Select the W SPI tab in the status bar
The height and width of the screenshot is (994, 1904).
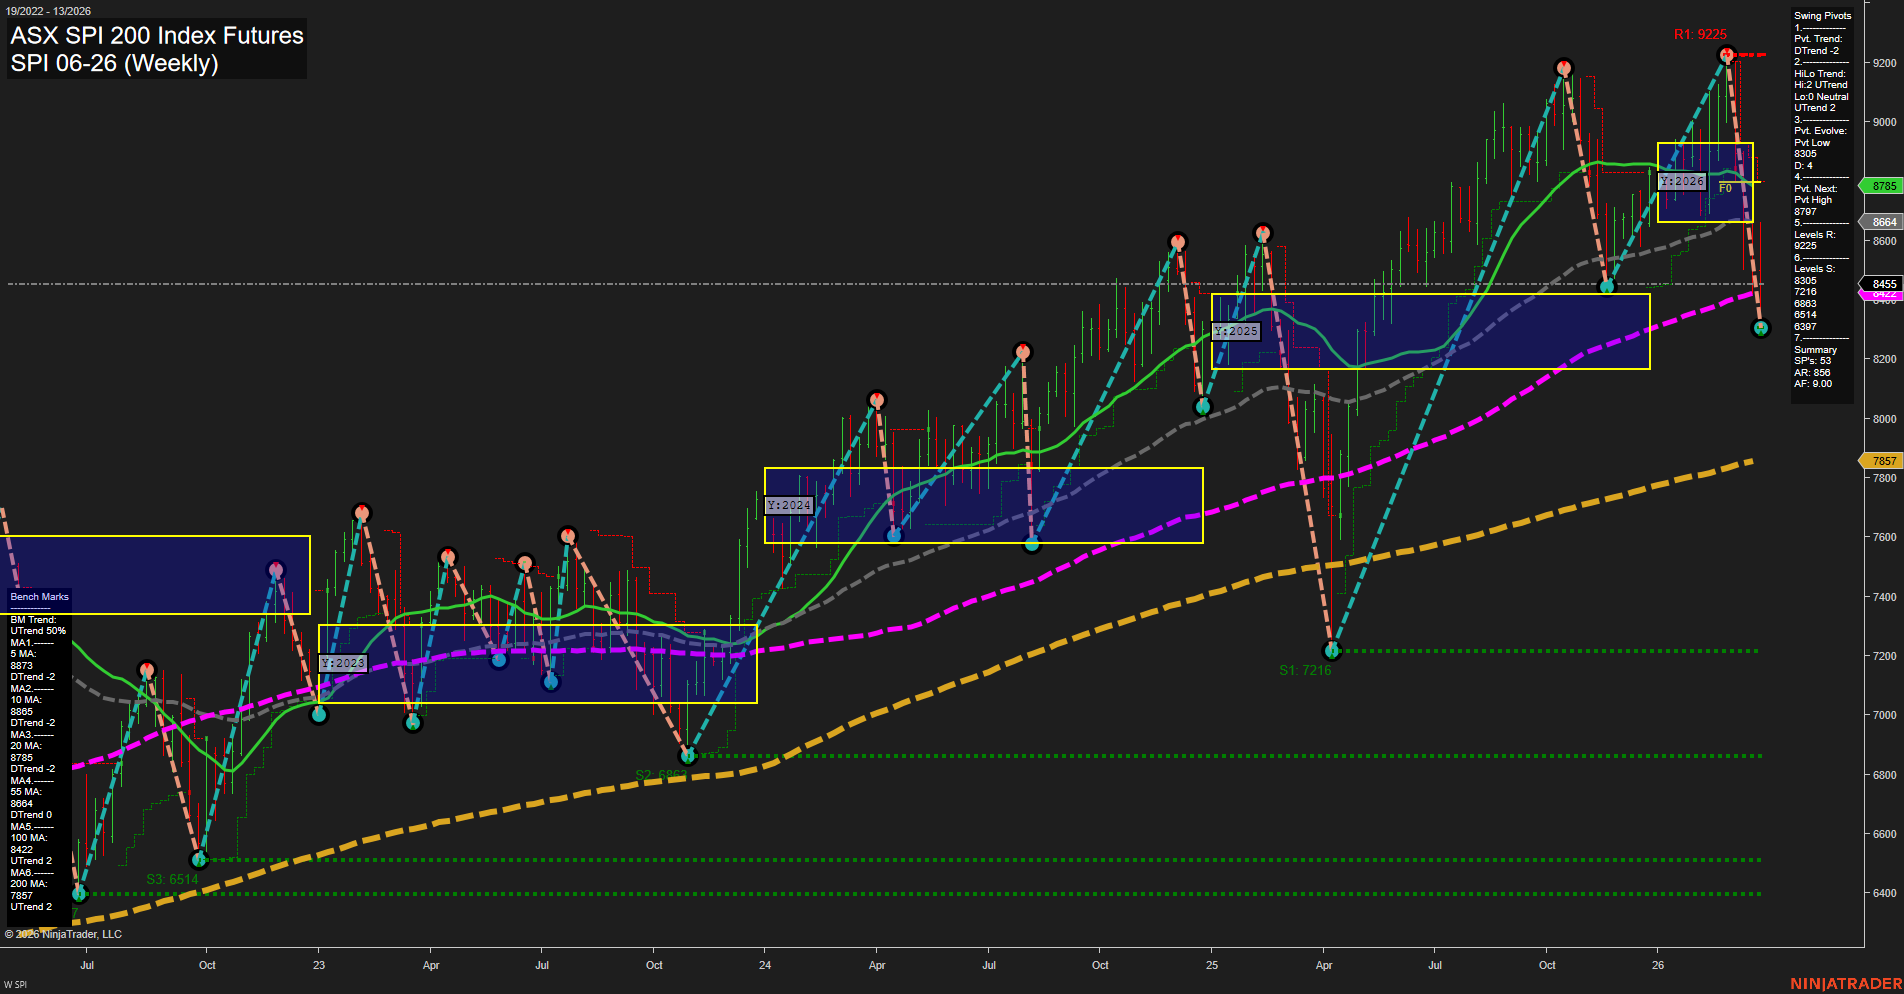coord(14,983)
